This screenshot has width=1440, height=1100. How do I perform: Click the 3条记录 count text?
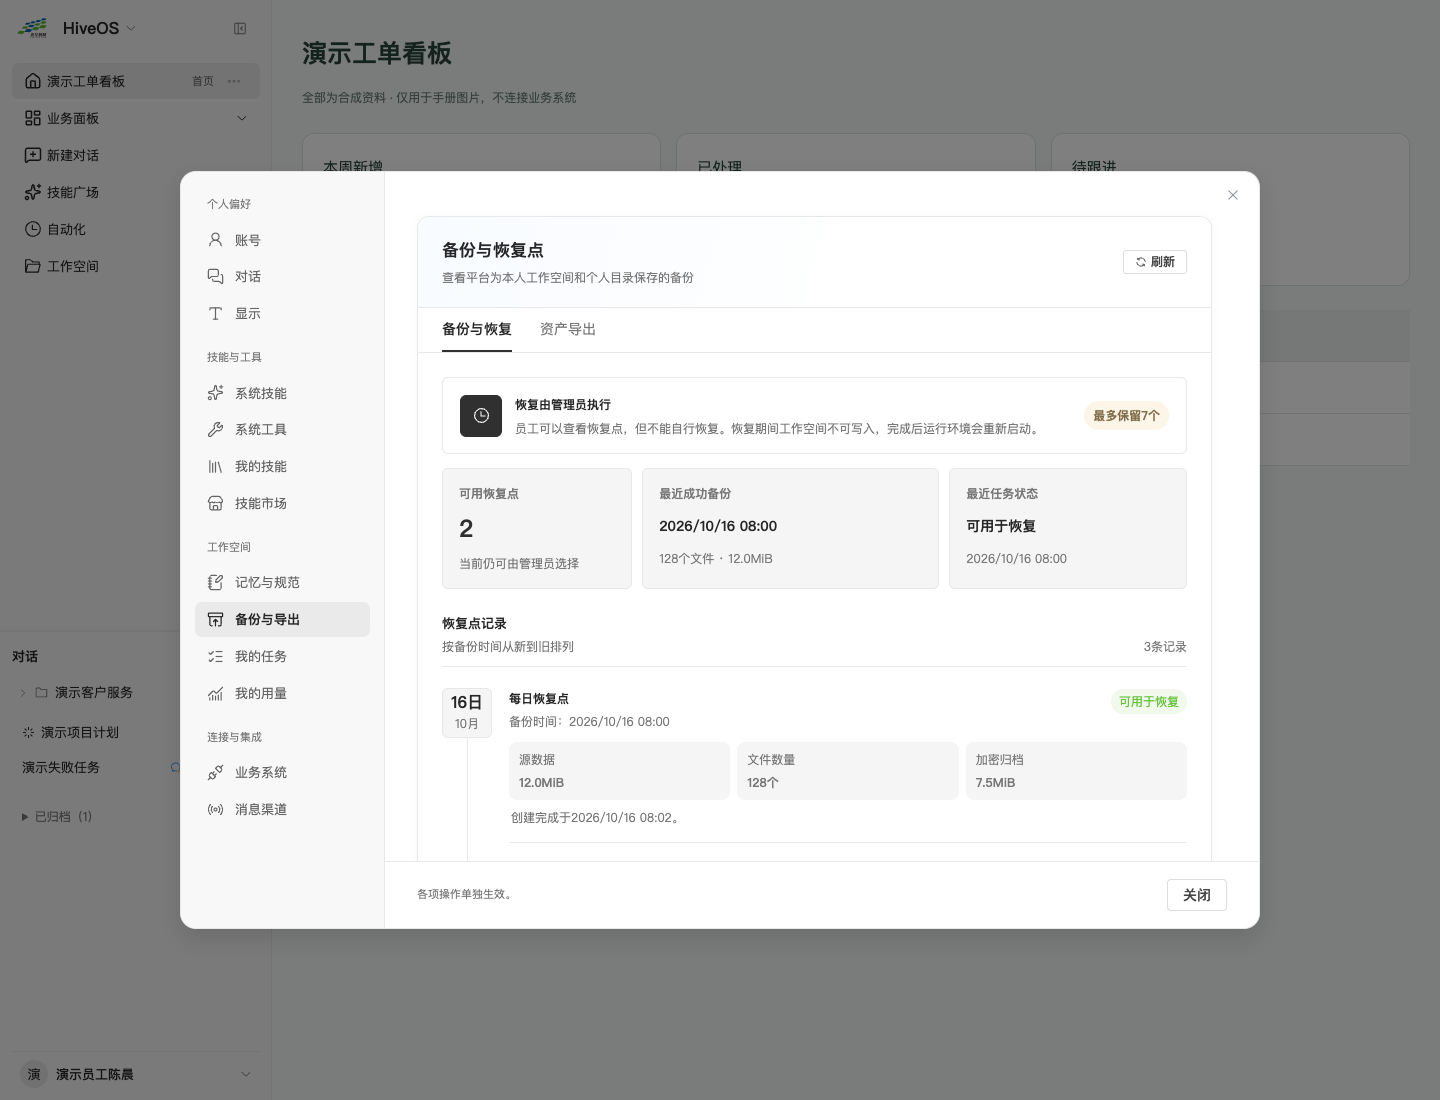pos(1165,647)
